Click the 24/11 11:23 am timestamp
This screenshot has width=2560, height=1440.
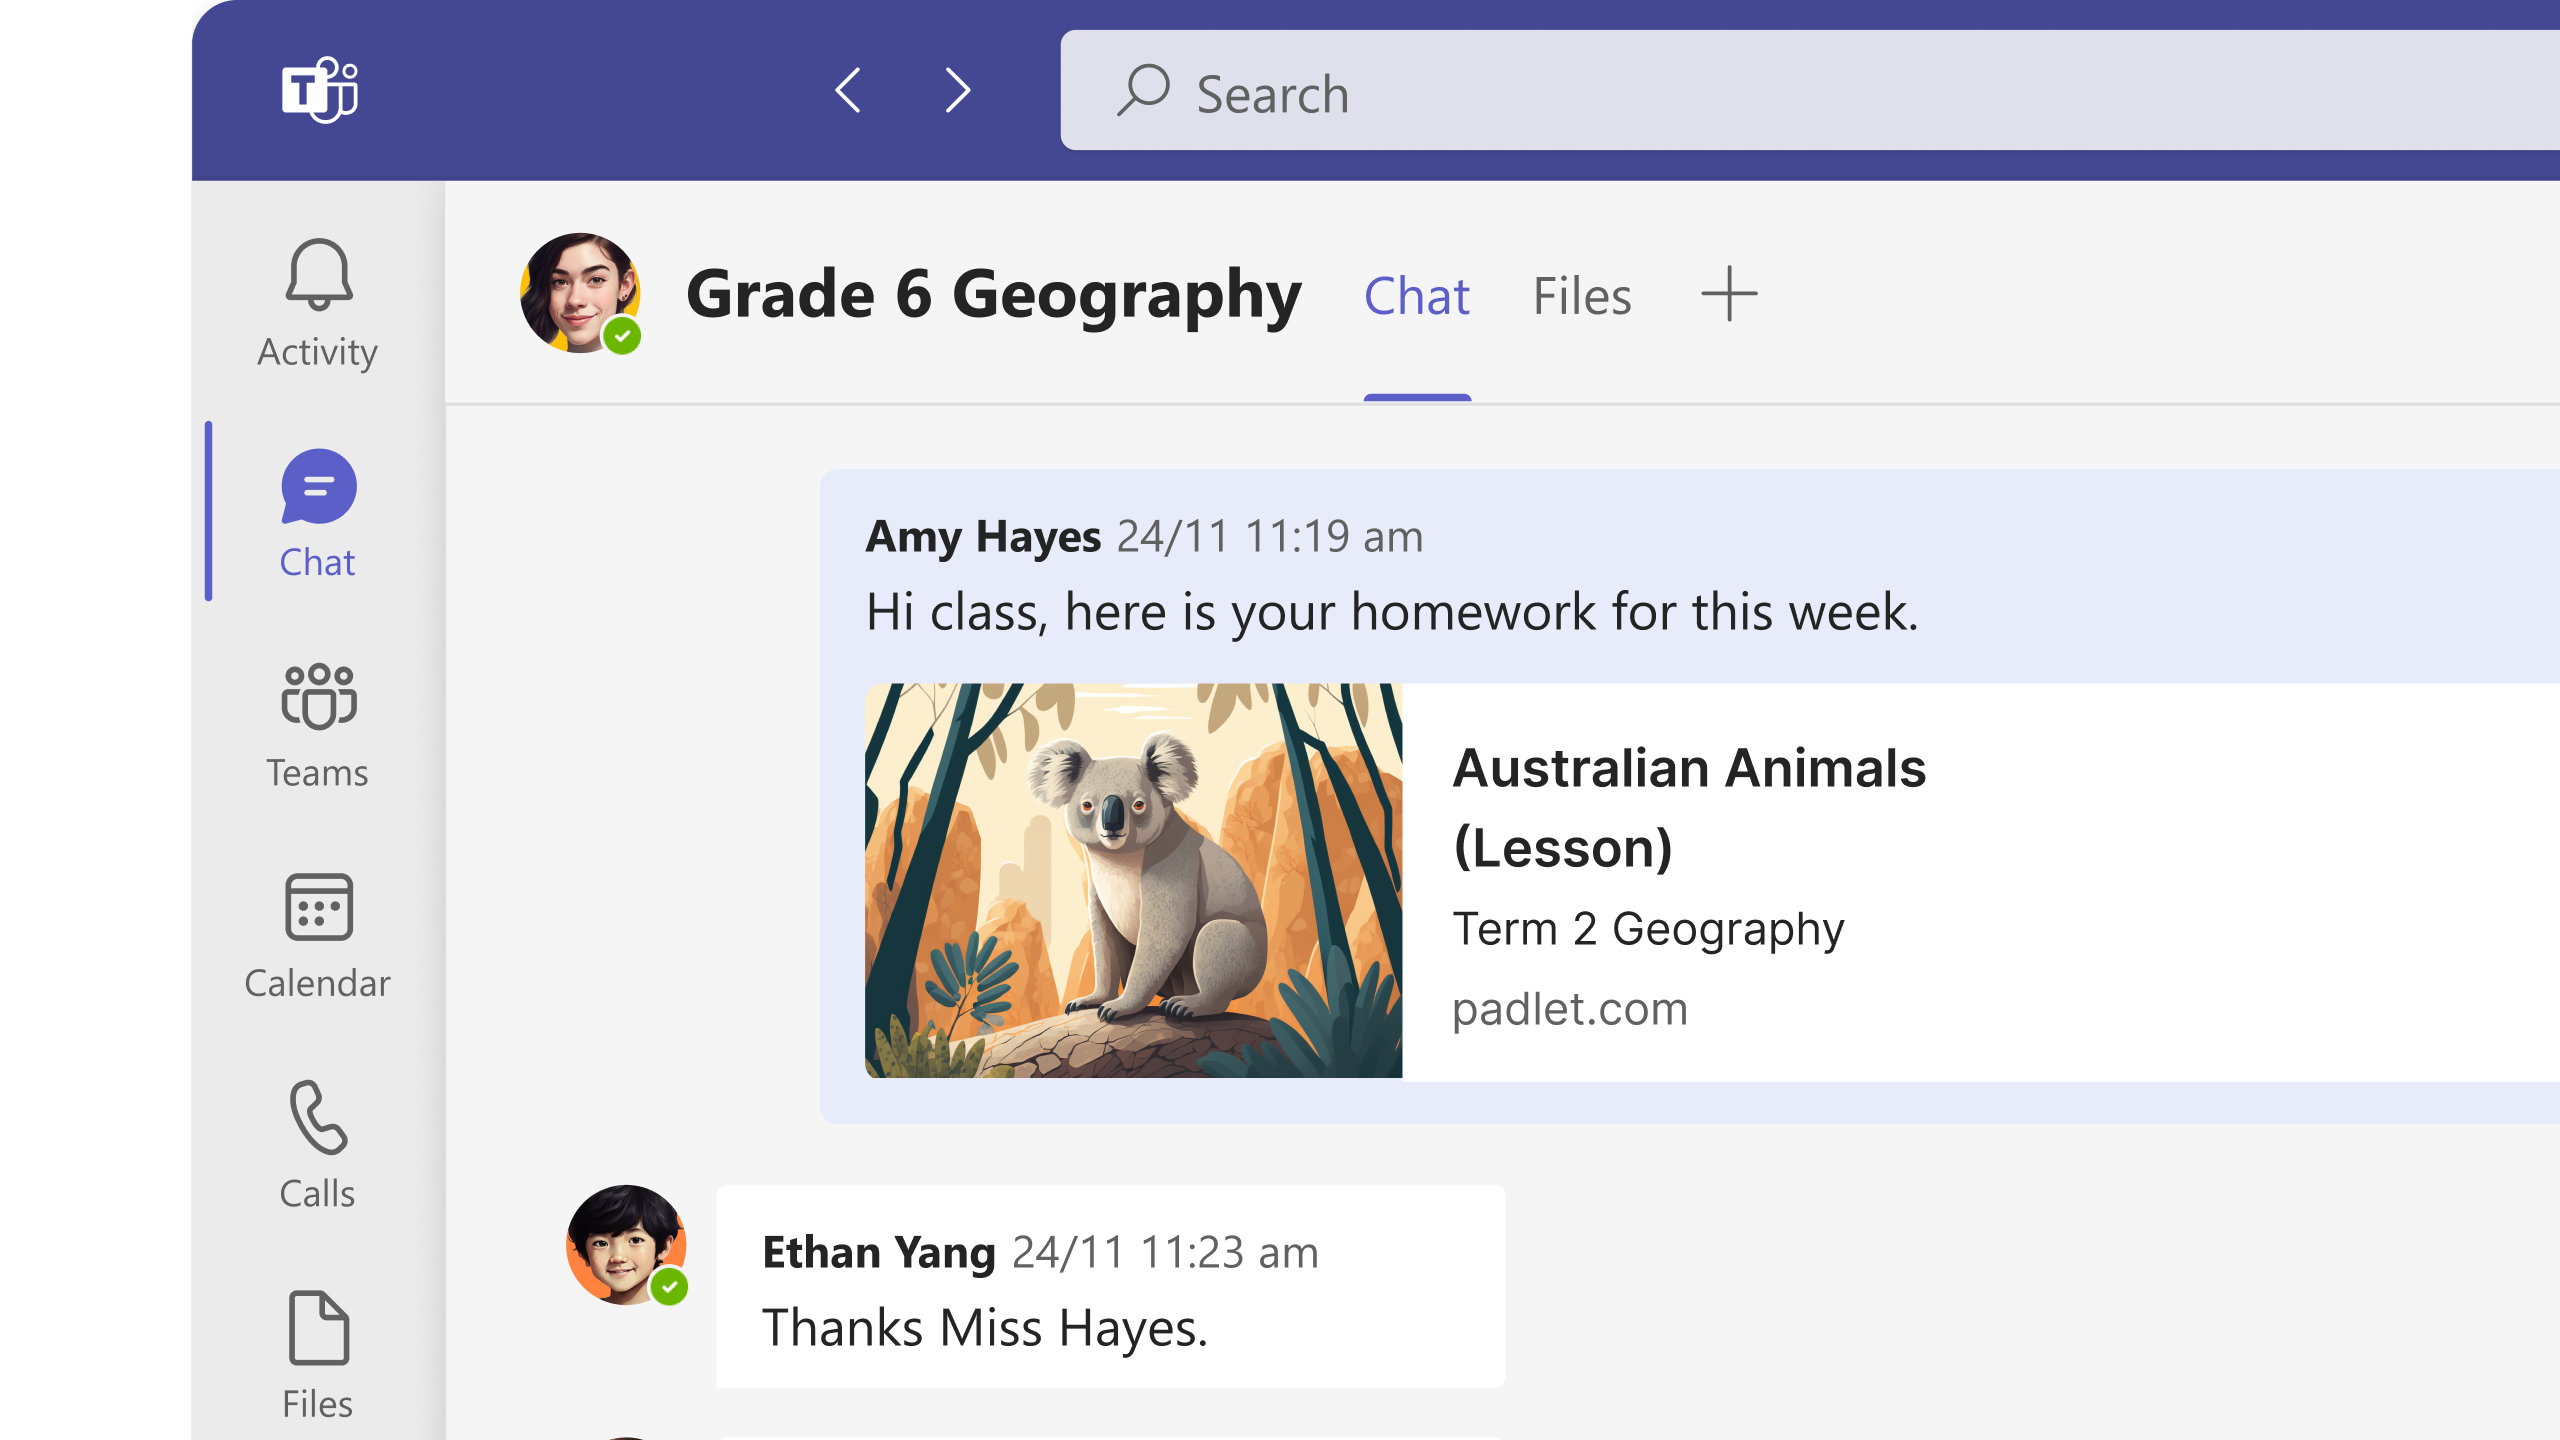tap(1165, 1252)
